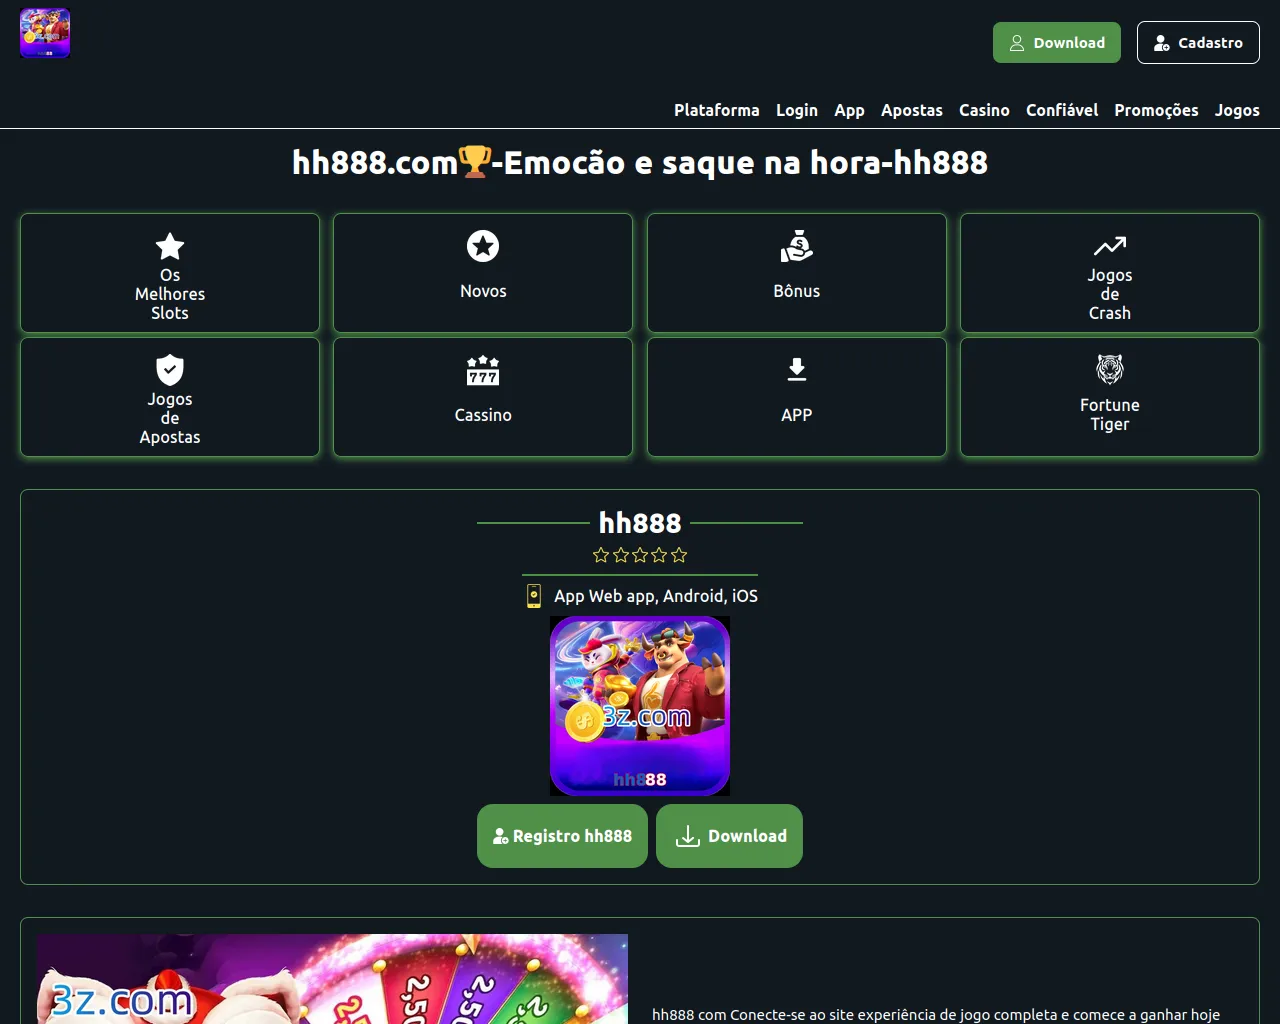Click the APP download arrow icon

coord(797,370)
